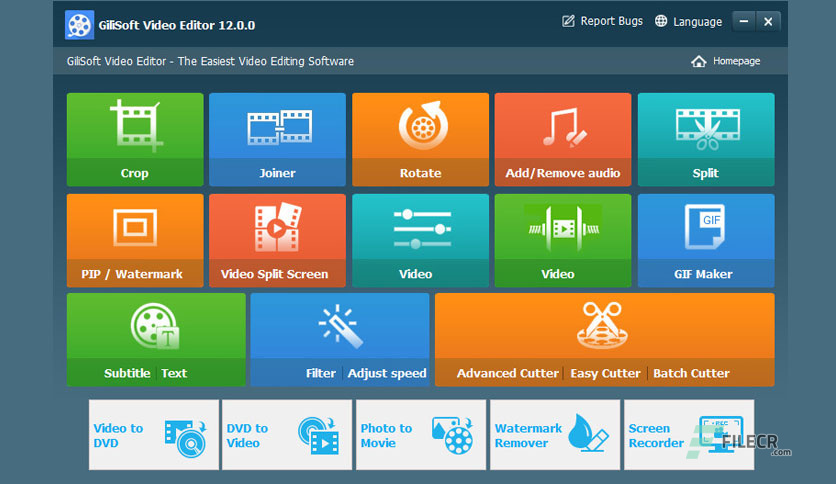This screenshot has width=836, height=484.
Task: Click the GiliSoft film reel app logo
Action: (x=79, y=25)
